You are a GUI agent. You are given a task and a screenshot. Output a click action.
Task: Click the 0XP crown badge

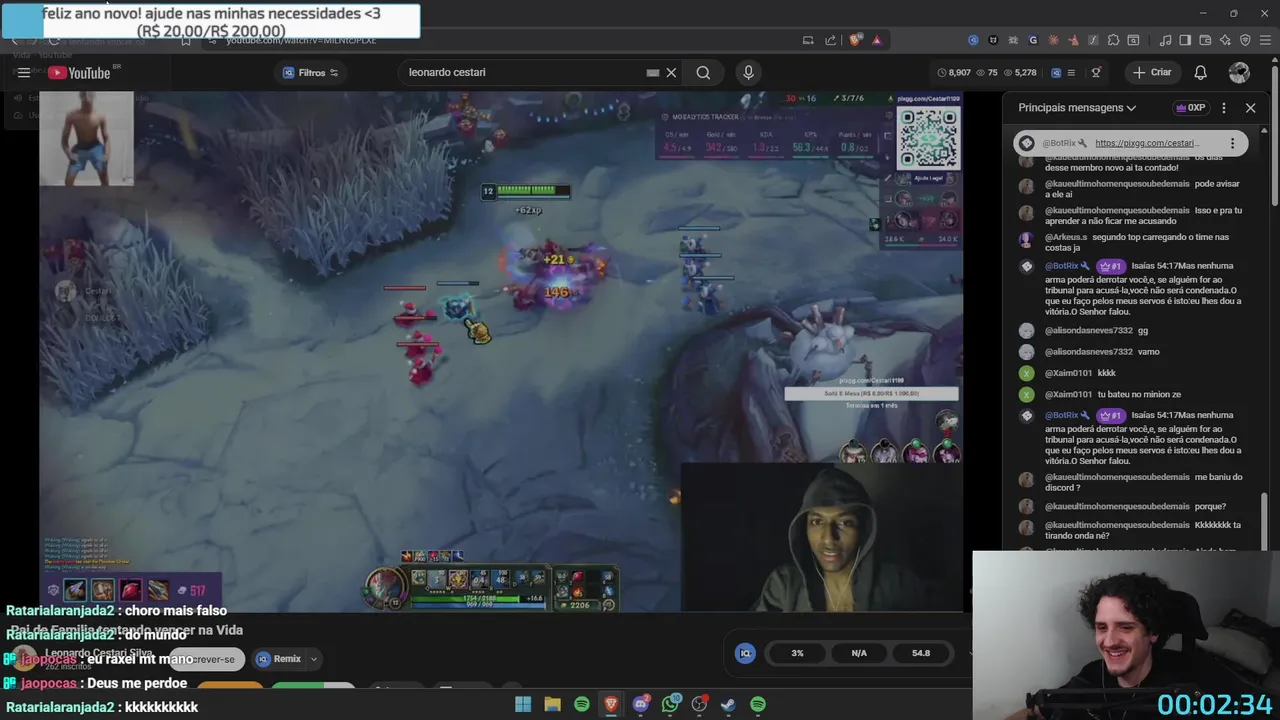[x=1191, y=107]
